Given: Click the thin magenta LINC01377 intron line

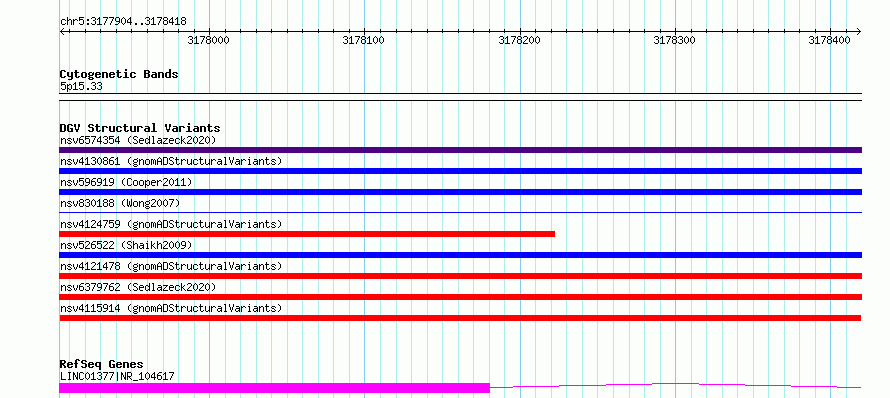Looking at the screenshot, I should coord(675,385).
